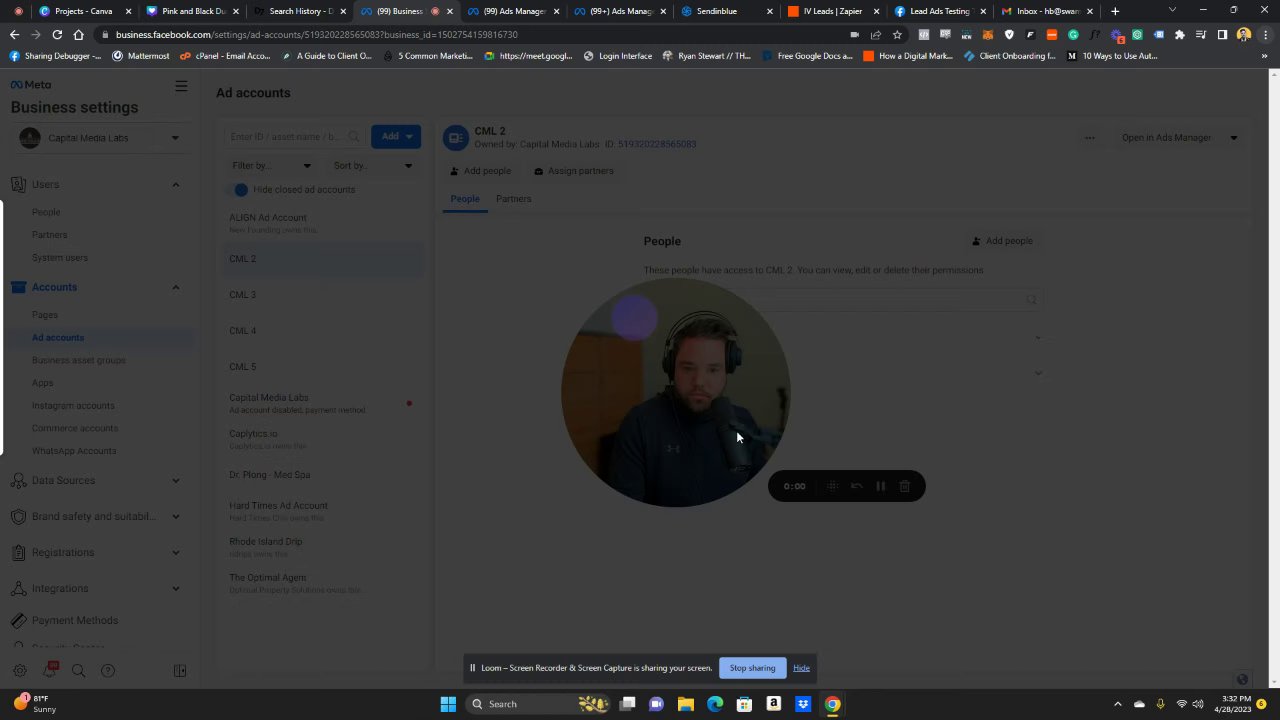This screenshot has height=720, width=1280.
Task: Open Business settings gear icon at sidebar bottom
Action: (x=19, y=671)
